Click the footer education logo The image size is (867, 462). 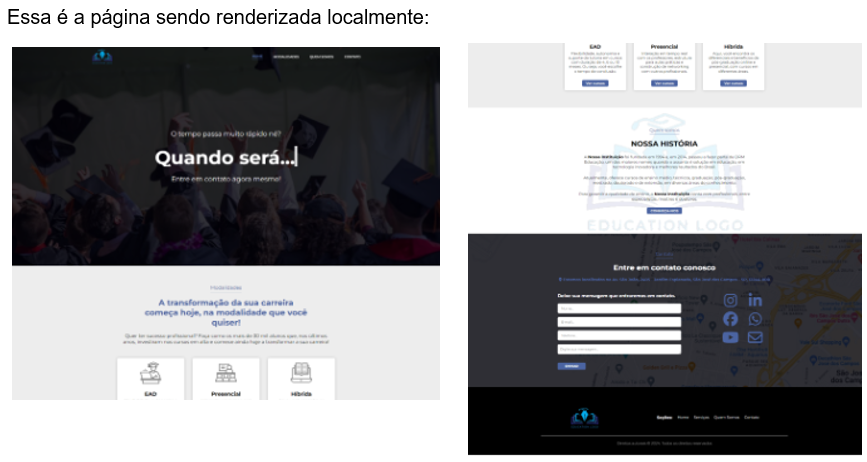click(584, 418)
